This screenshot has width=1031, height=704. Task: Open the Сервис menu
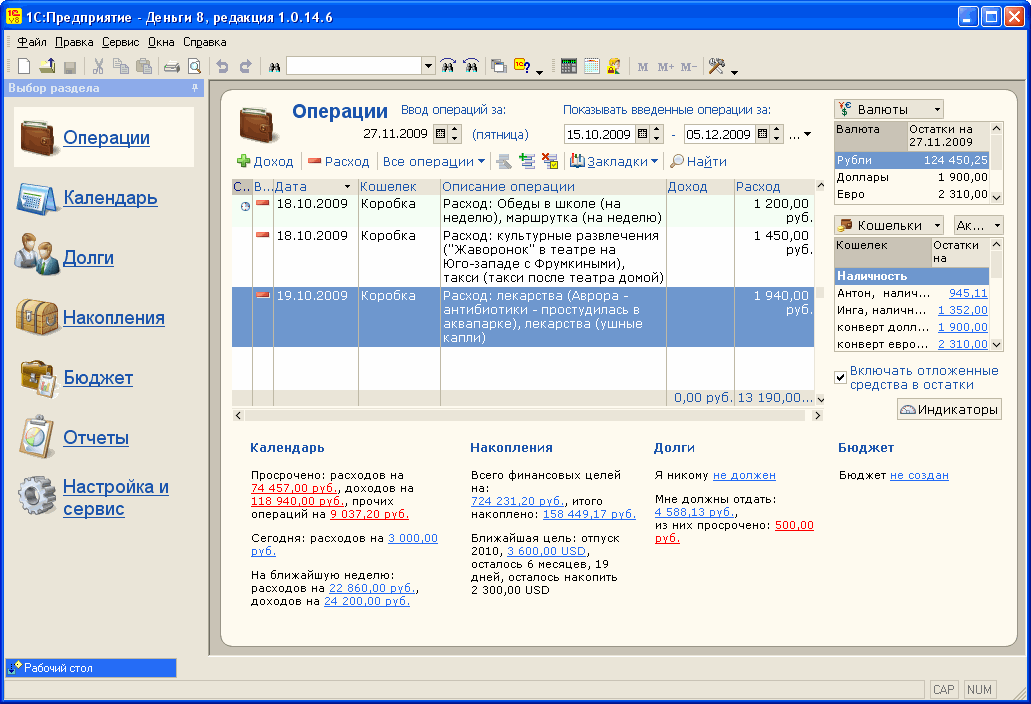click(x=120, y=42)
